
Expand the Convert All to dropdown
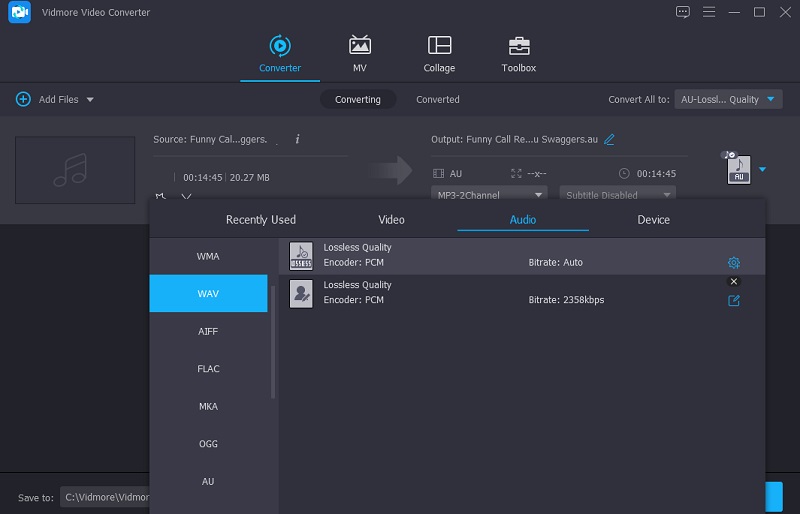coord(729,100)
